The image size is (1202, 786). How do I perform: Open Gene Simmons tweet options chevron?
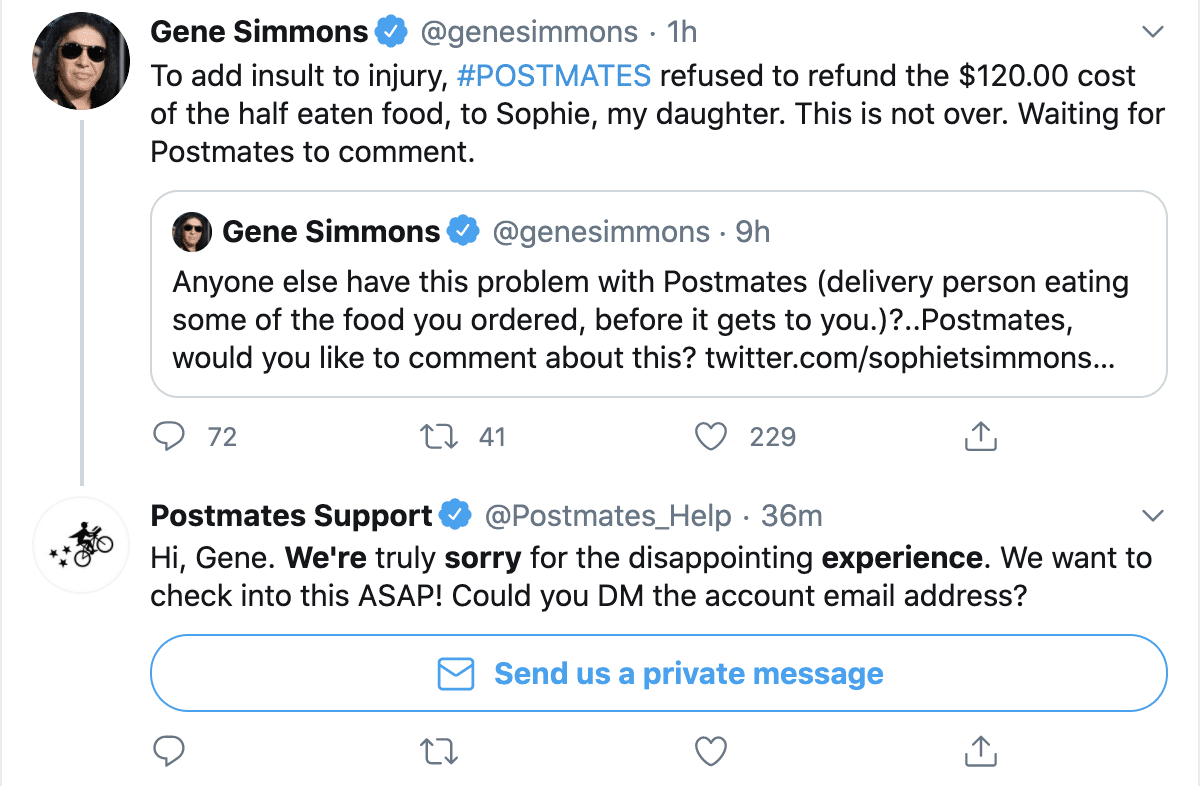tap(1153, 33)
